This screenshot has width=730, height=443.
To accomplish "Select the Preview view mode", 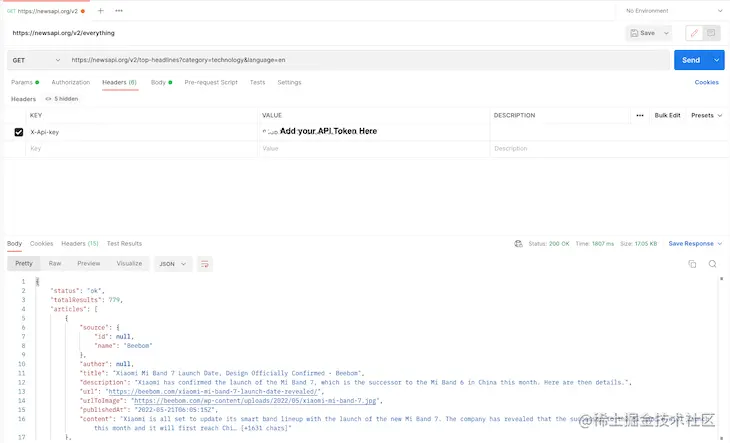I will [88, 263].
